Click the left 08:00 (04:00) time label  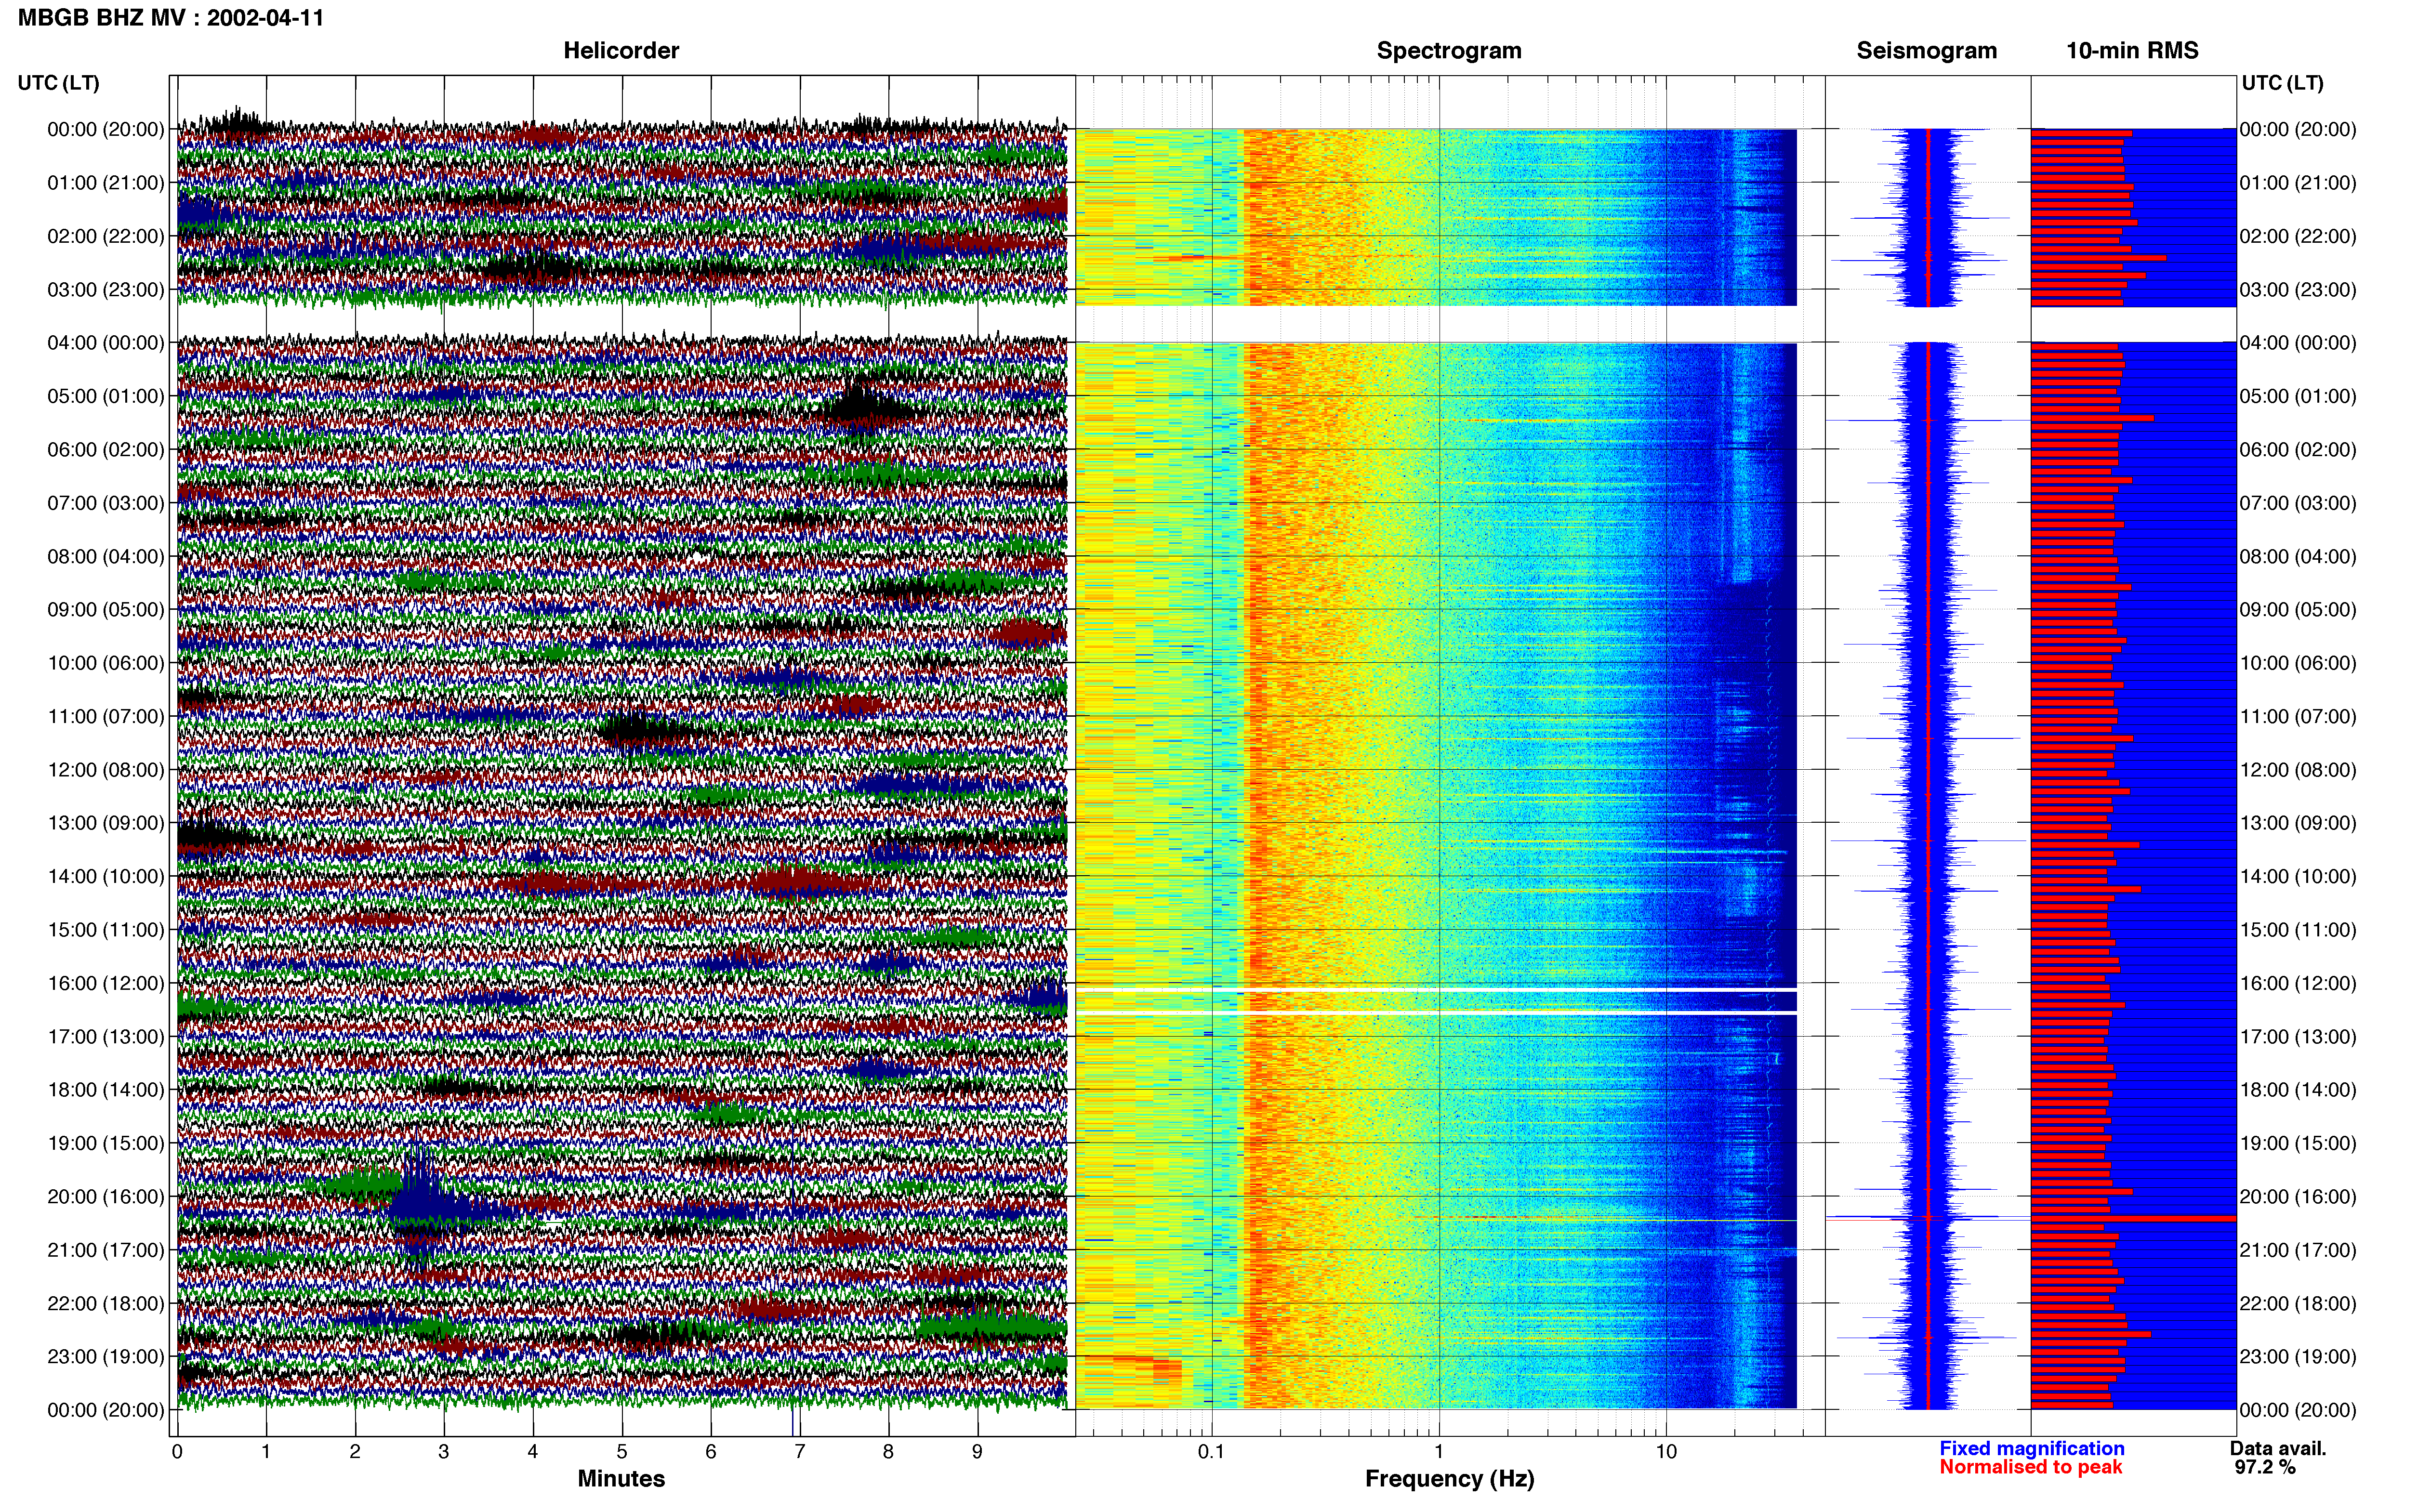[106, 556]
